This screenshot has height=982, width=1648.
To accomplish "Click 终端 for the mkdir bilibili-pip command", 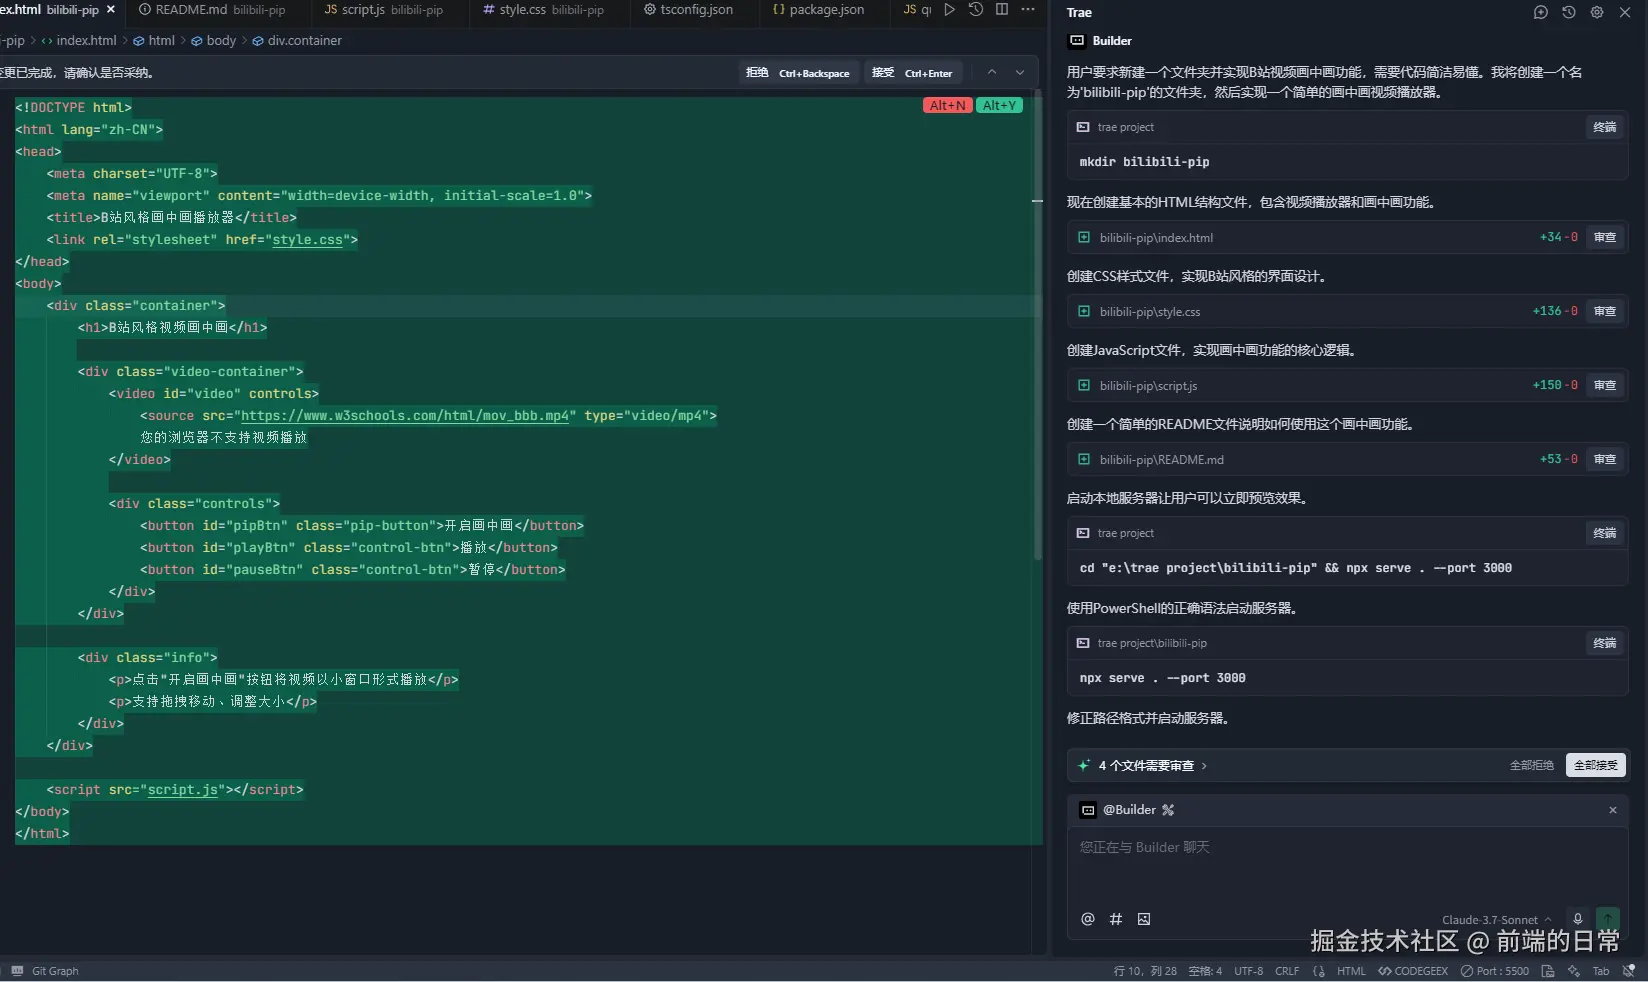I will pos(1605,127).
